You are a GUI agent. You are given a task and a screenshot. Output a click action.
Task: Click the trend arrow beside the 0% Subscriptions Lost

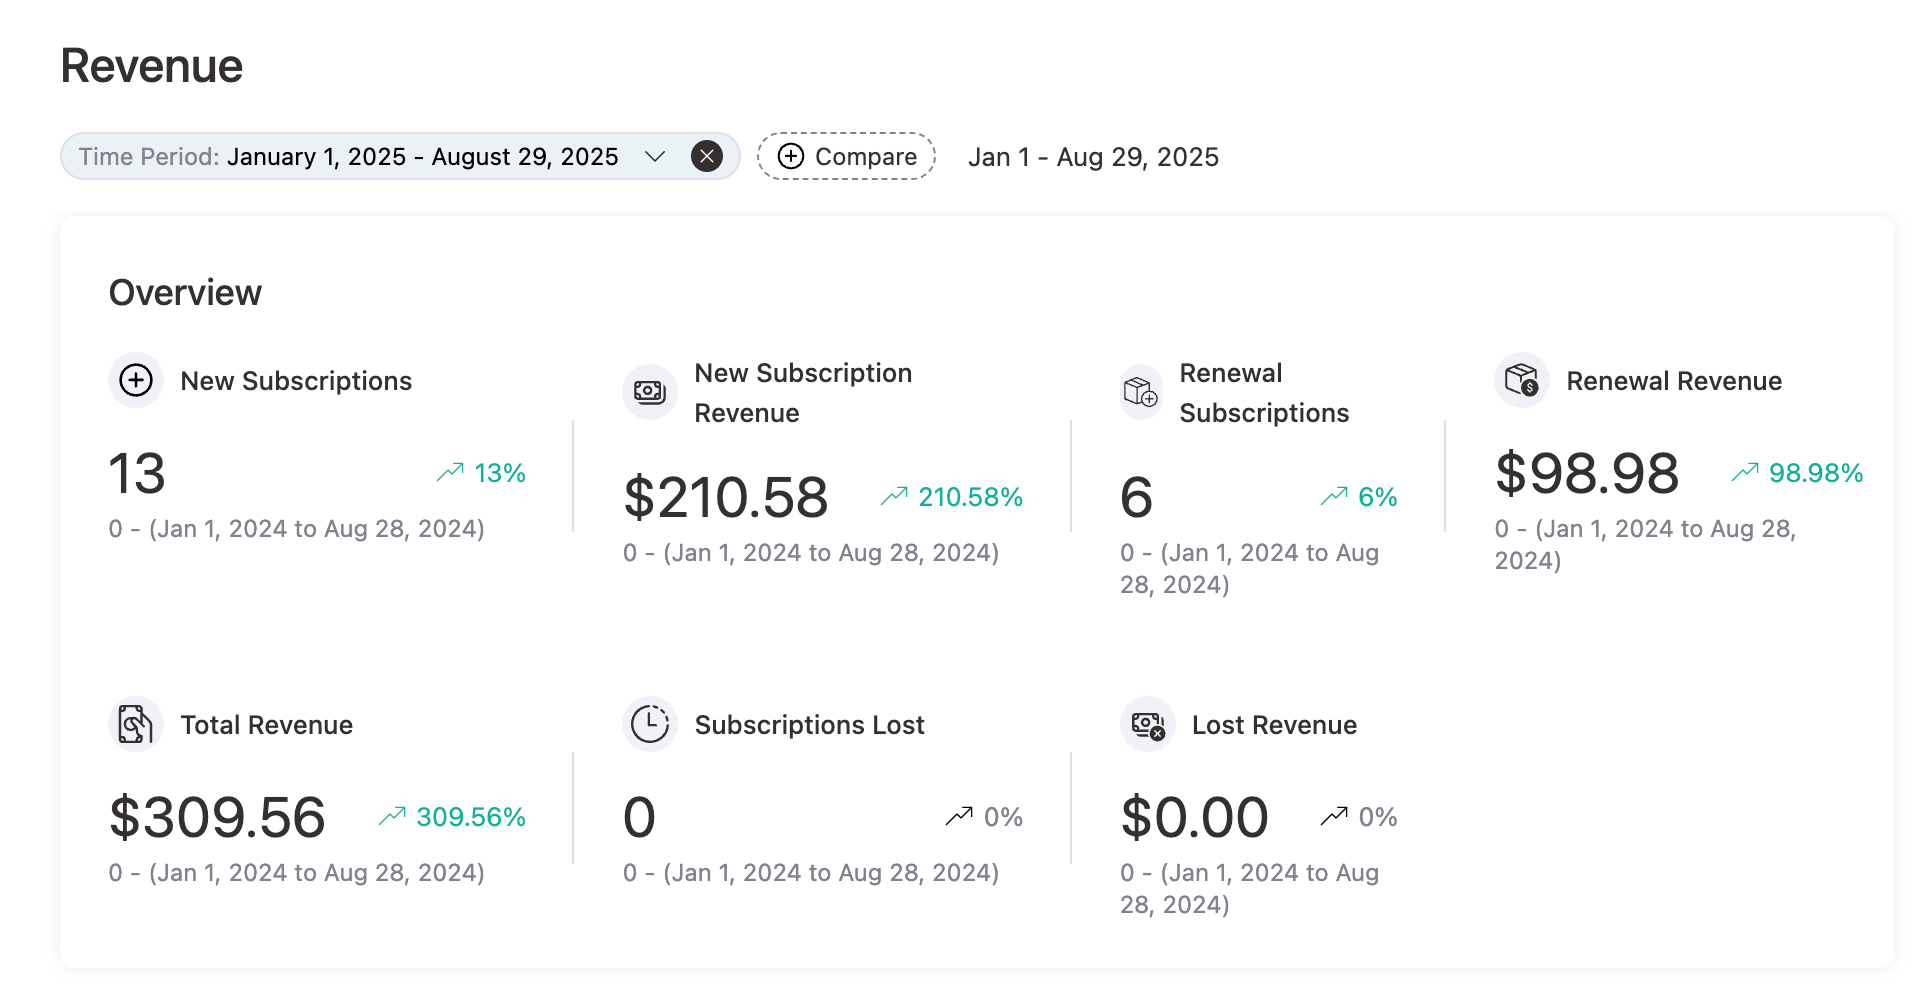(x=959, y=815)
